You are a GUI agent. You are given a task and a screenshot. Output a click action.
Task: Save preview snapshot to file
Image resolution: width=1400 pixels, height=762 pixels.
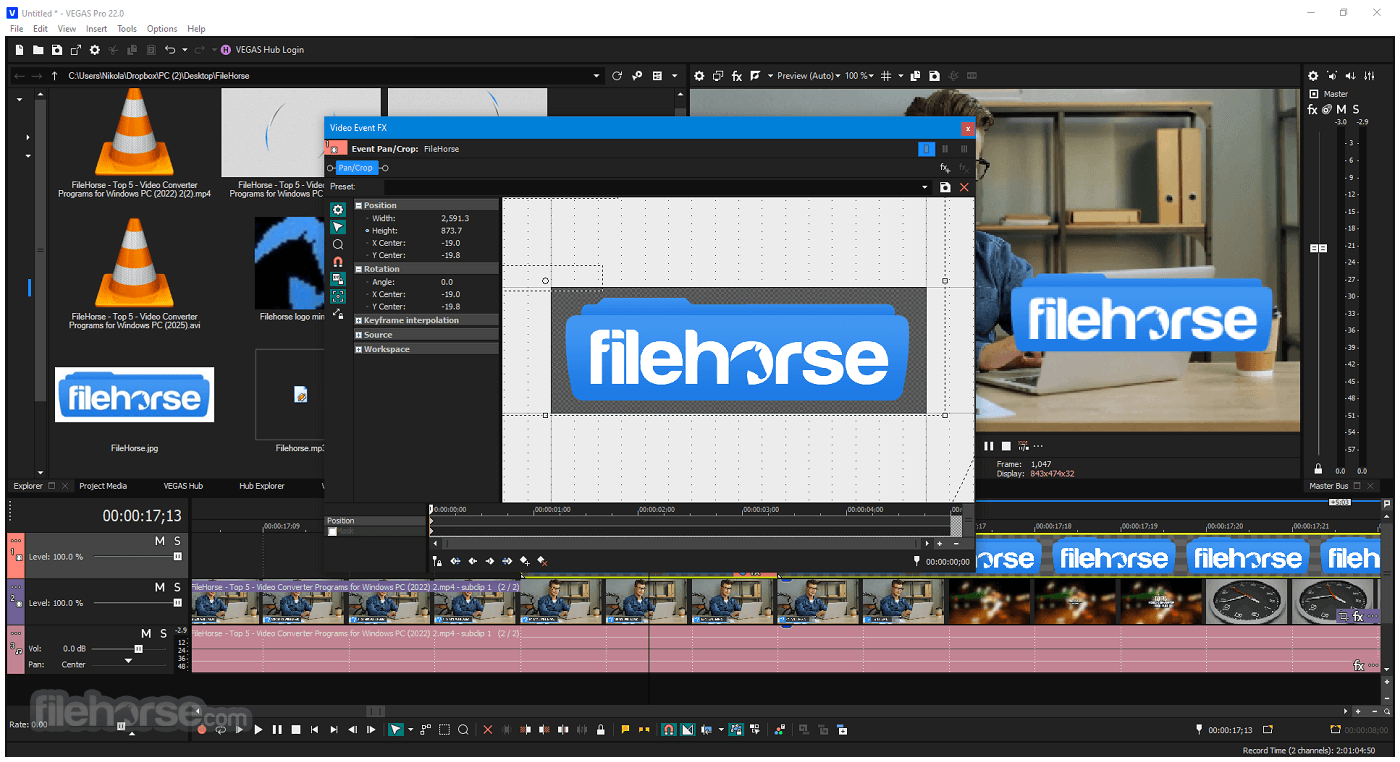click(x=934, y=76)
